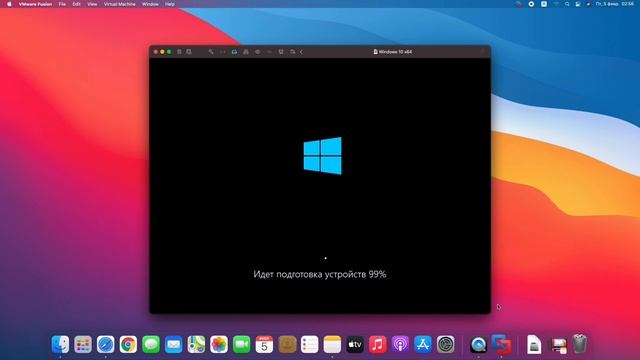
Task: Click the Windows logo in VM screen
Action: pos(322,156)
